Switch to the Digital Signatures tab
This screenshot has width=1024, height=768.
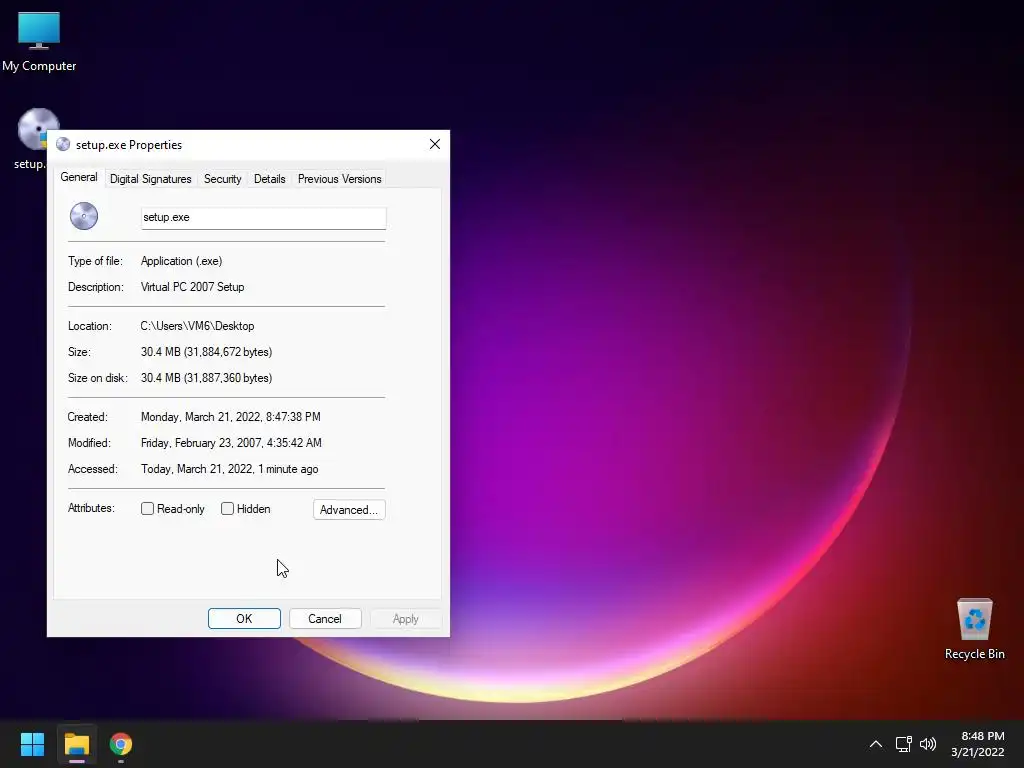point(150,179)
